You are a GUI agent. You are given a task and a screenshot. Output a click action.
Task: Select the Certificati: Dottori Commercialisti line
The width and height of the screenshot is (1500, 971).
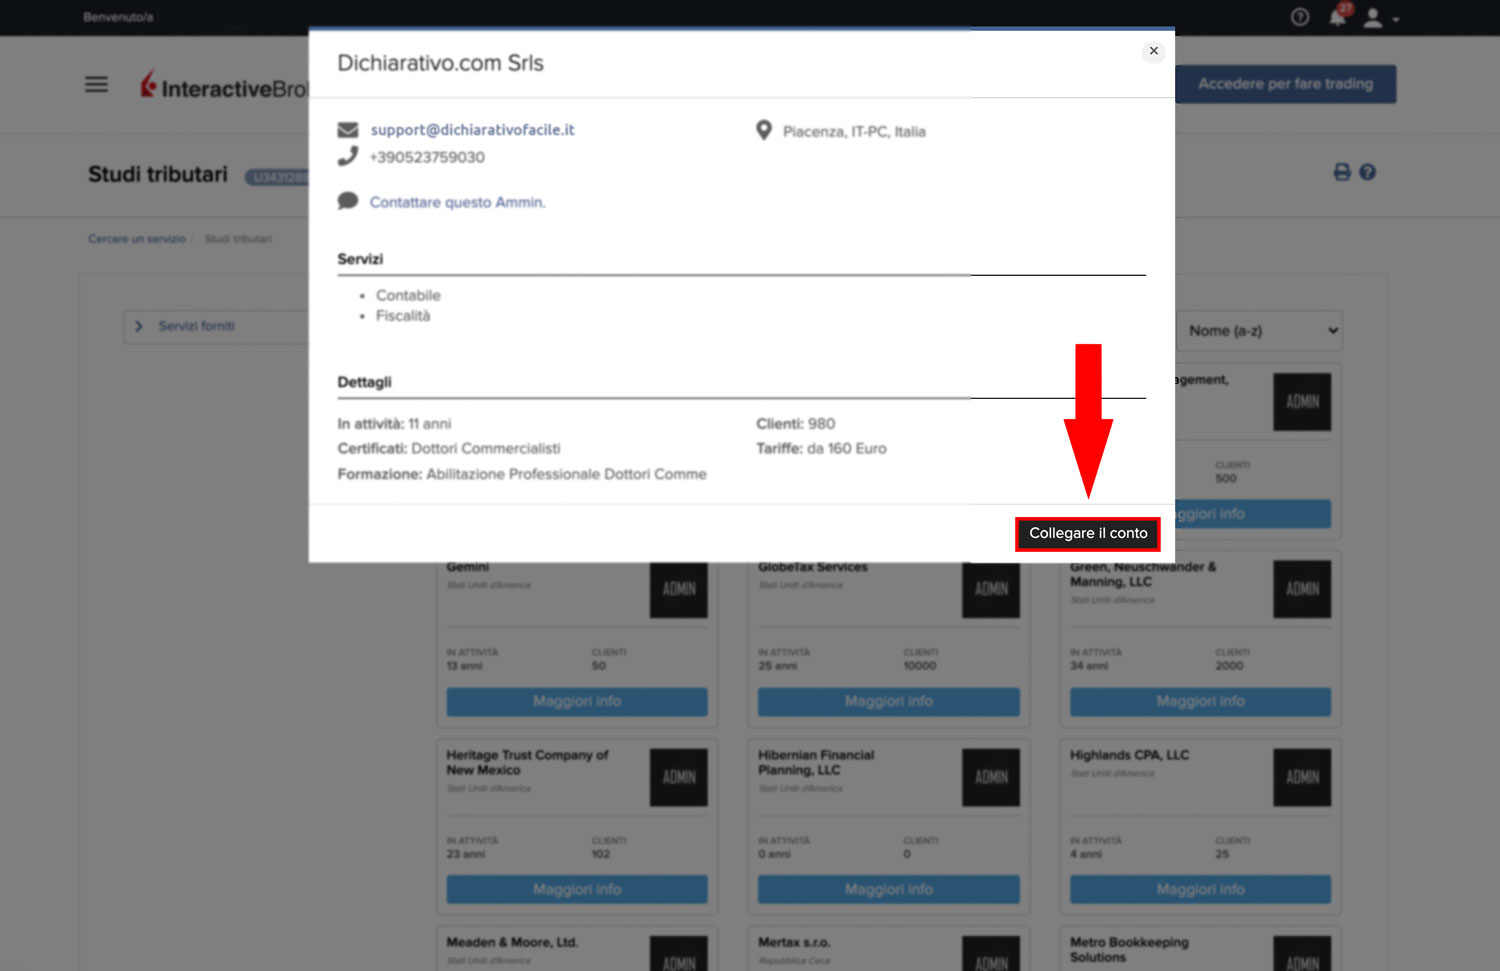click(449, 448)
